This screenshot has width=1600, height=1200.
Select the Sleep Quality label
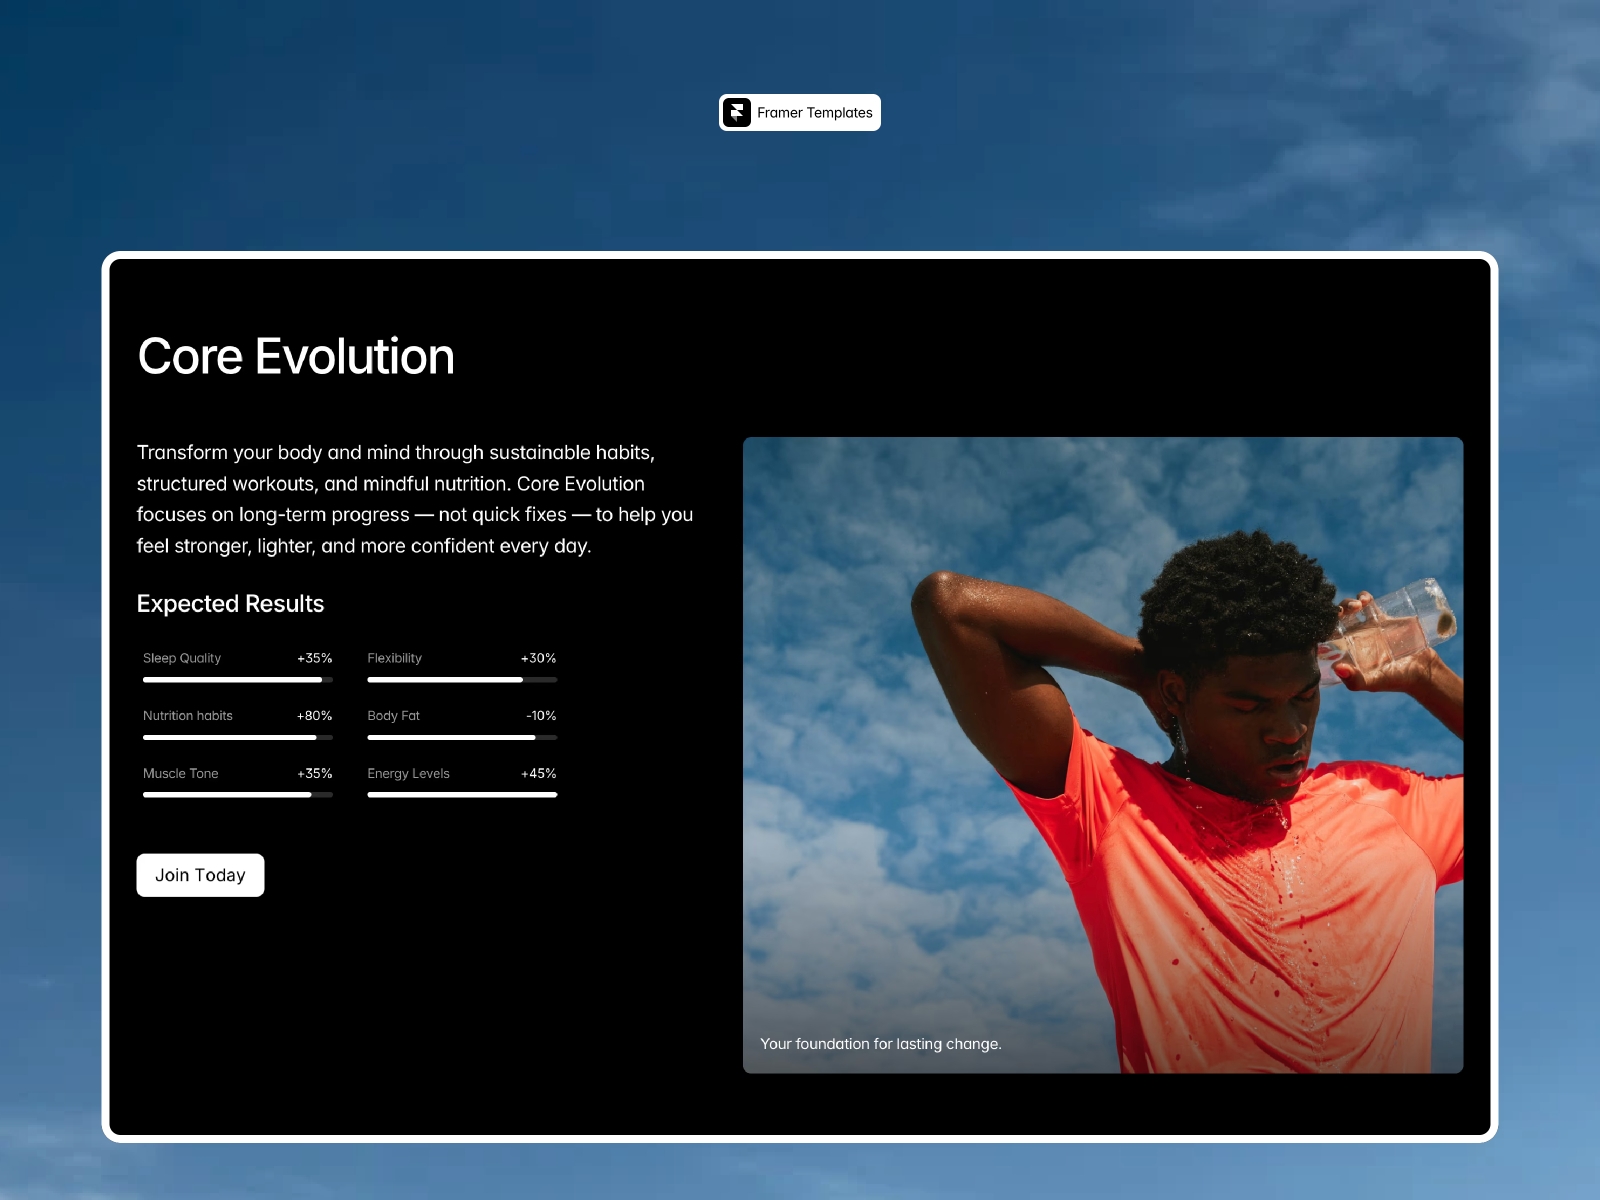pyautogui.click(x=181, y=658)
